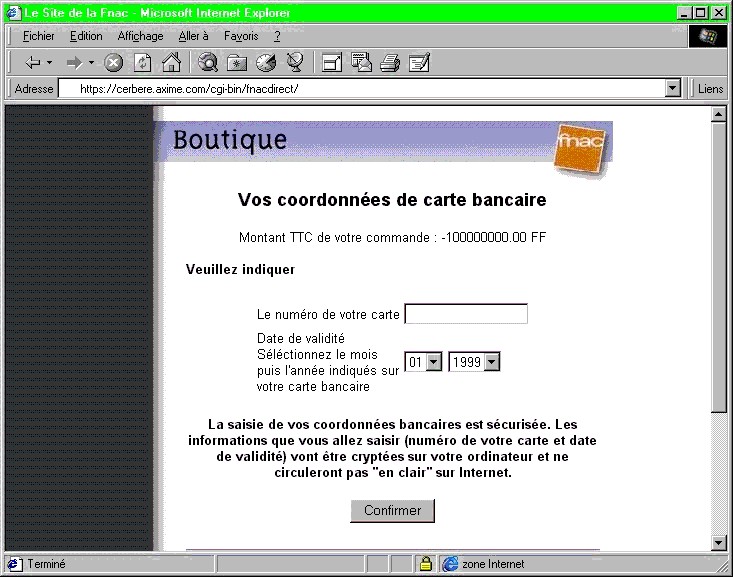Open the year 1999 dropdown

tap(492, 362)
